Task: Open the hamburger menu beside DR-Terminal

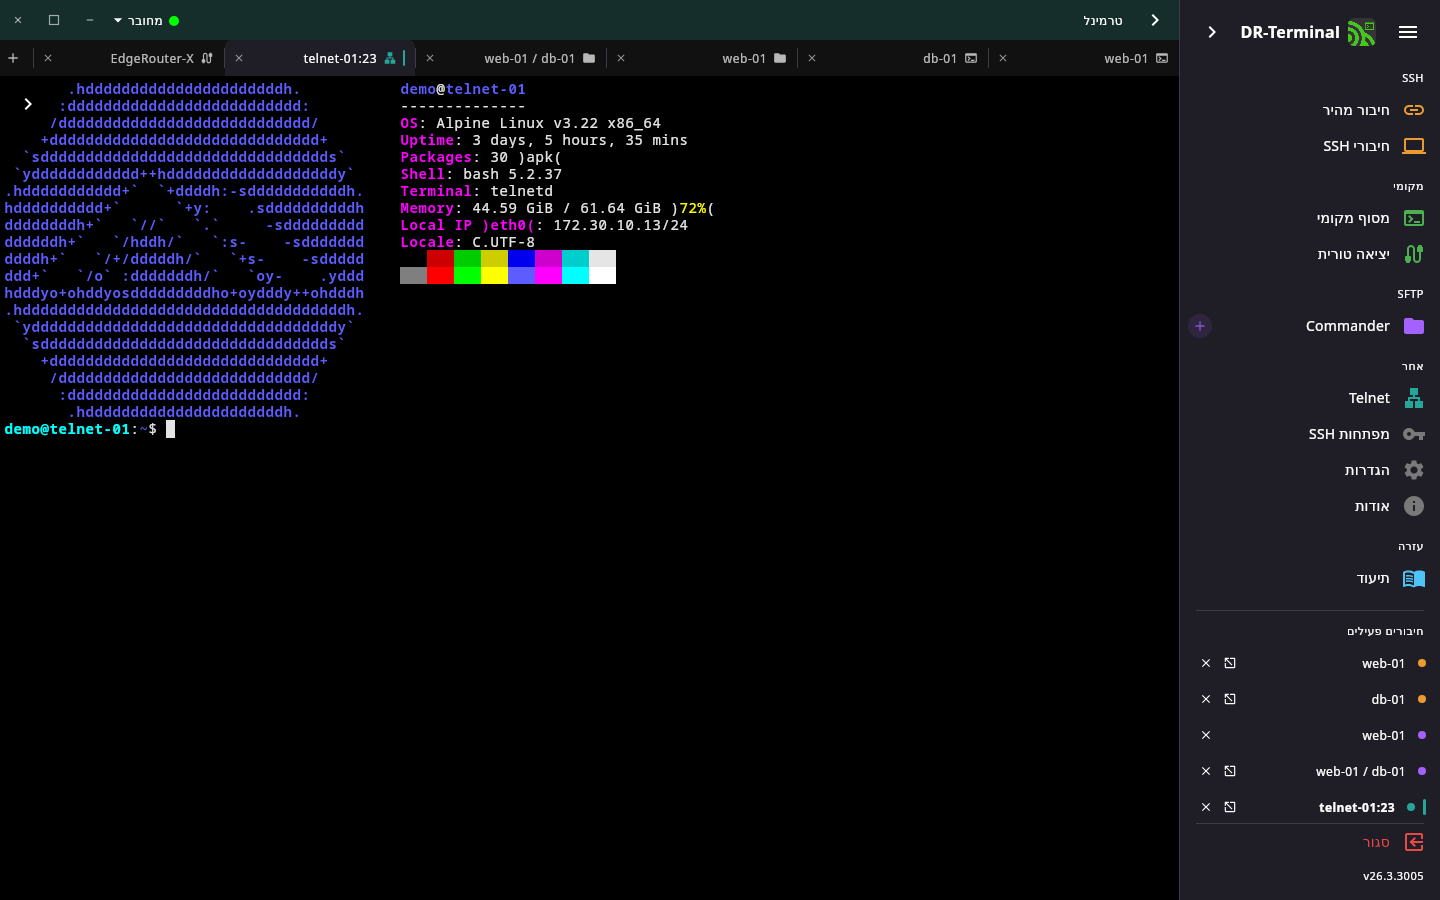Action: [1408, 32]
